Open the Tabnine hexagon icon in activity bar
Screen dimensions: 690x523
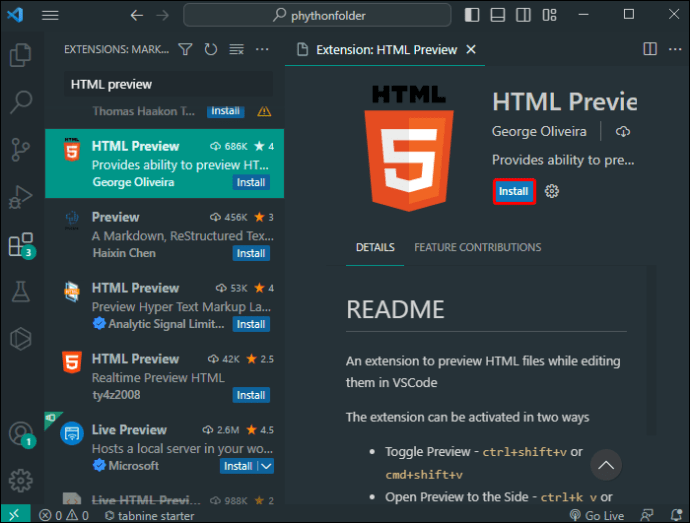tap(20, 339)
